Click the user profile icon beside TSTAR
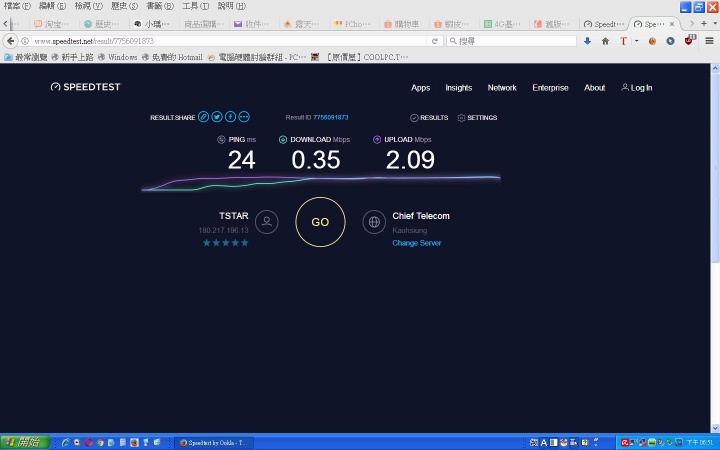720x450 pixels. (267, 222)
